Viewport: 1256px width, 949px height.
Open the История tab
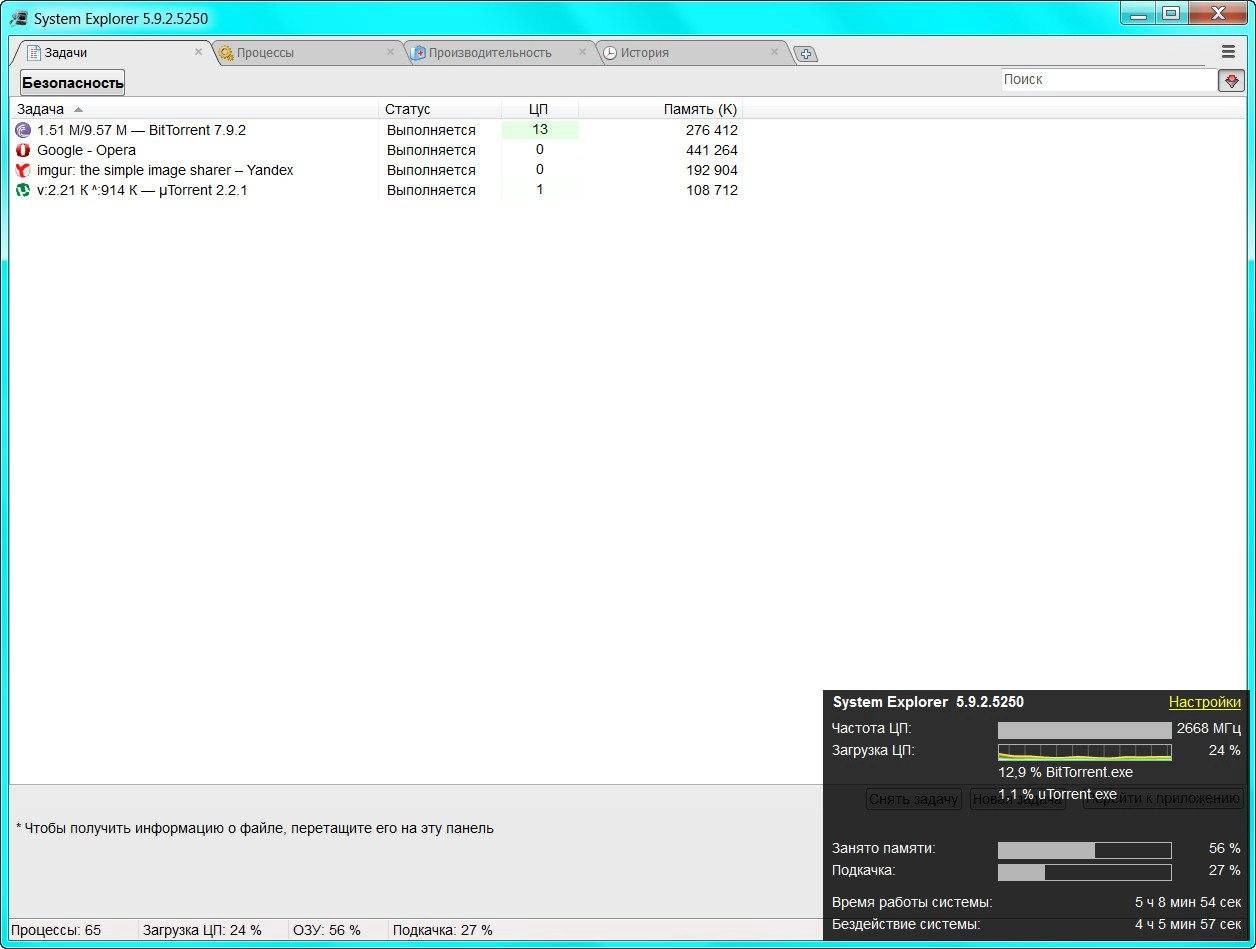(692, 53)
